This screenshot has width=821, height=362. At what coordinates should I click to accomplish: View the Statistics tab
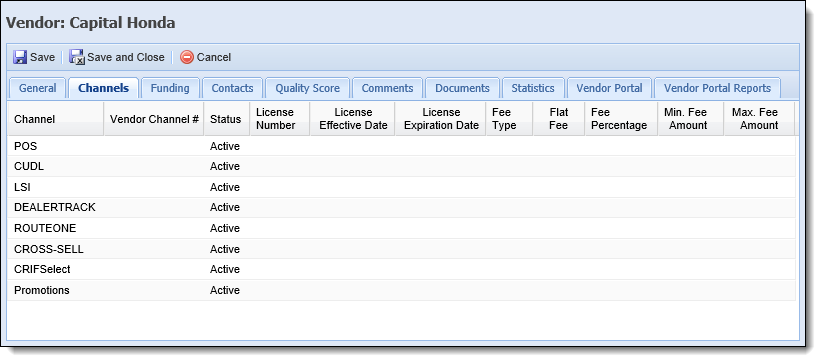pos(532,88)
